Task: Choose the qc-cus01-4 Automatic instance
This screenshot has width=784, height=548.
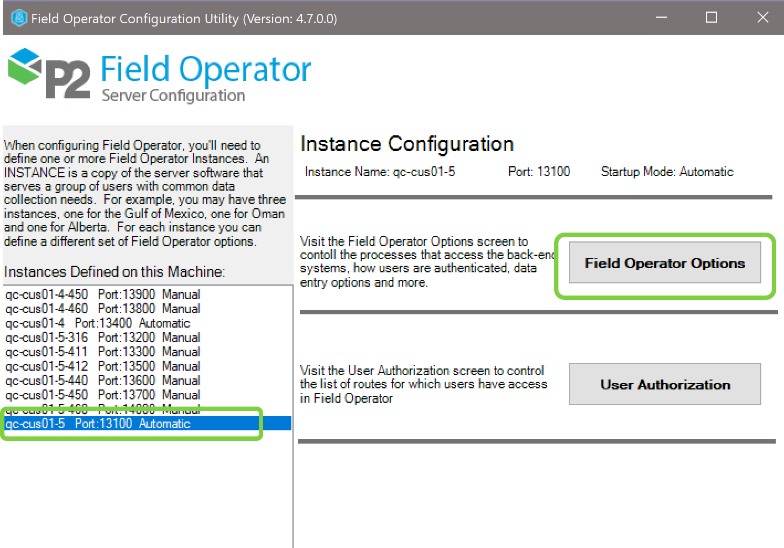Action: click(97, 323)
